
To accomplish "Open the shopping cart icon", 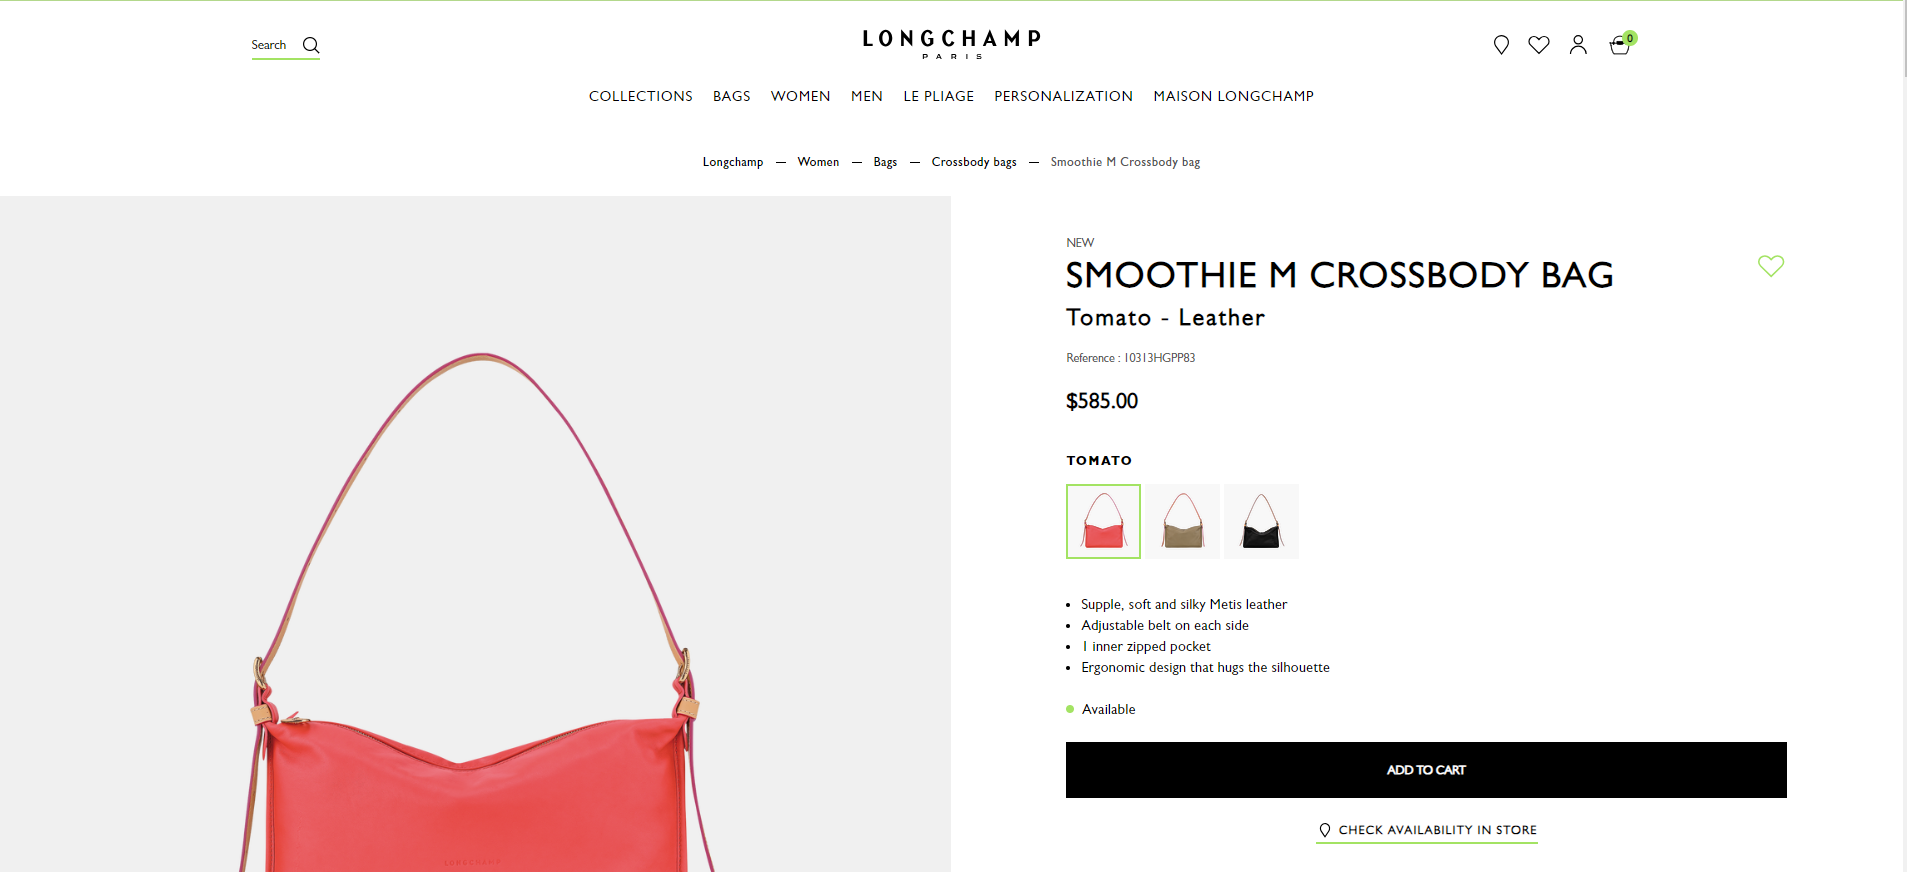I will pos(1620,45).
